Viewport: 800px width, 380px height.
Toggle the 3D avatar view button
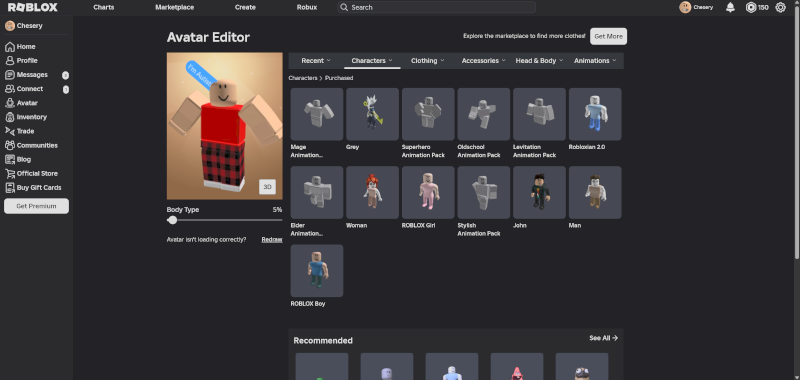click(267, 187)
